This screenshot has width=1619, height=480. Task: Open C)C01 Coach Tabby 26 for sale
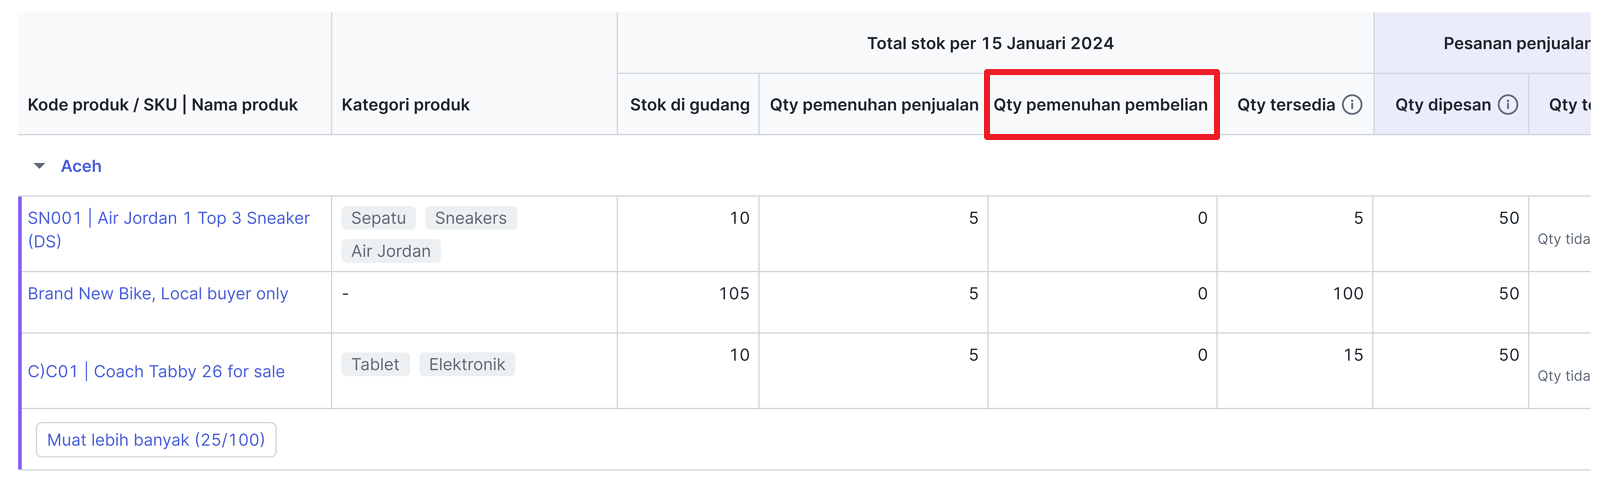(156, 372)
